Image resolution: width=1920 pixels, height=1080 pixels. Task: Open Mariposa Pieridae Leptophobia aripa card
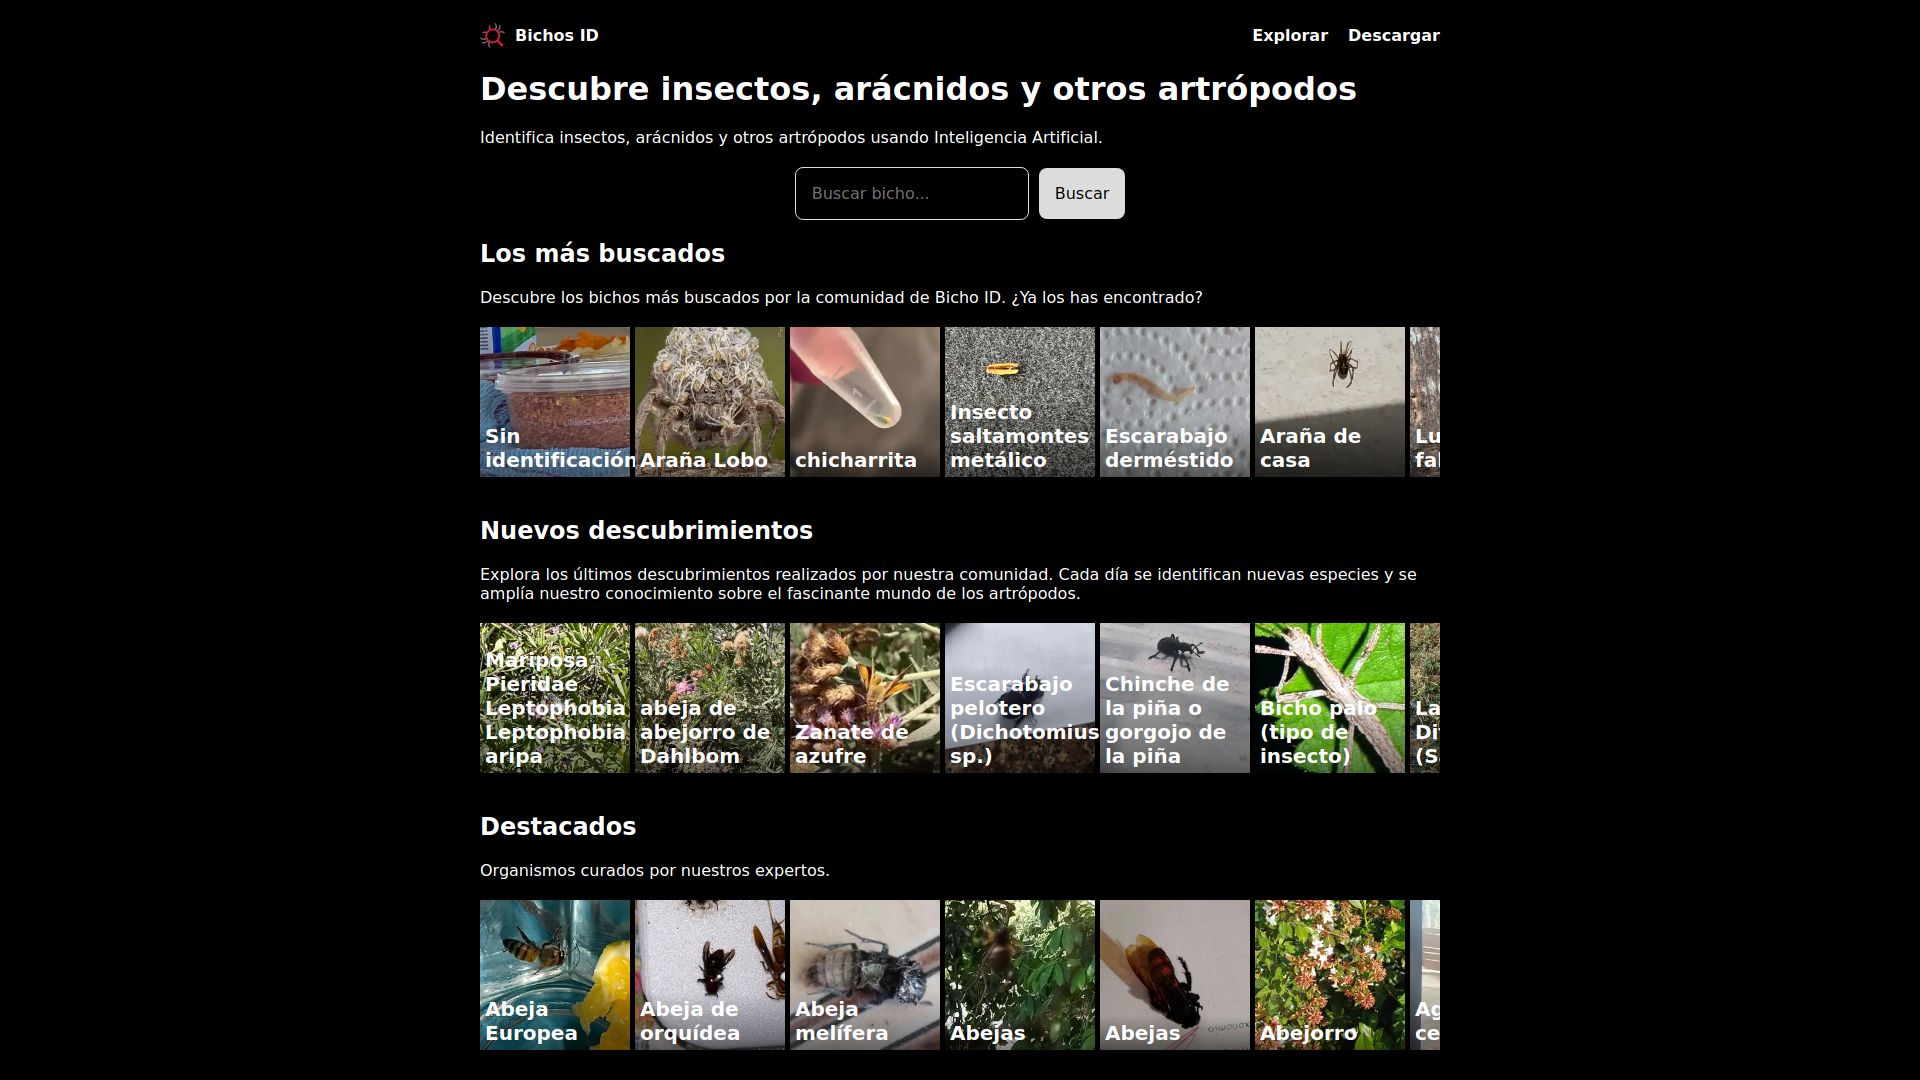tap(554, 697)
